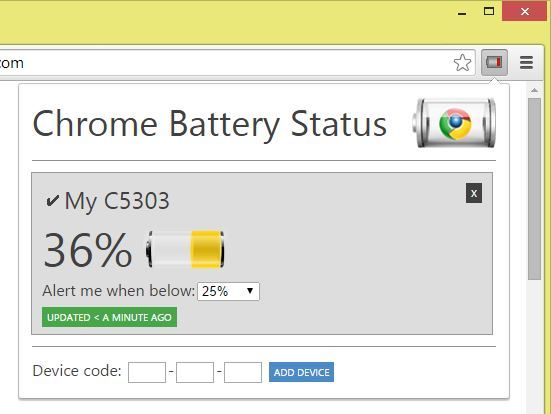Image resolution: width=551 pixels, height=414 pixels.
Task: Click the Device code label
Action: point(77,371)
